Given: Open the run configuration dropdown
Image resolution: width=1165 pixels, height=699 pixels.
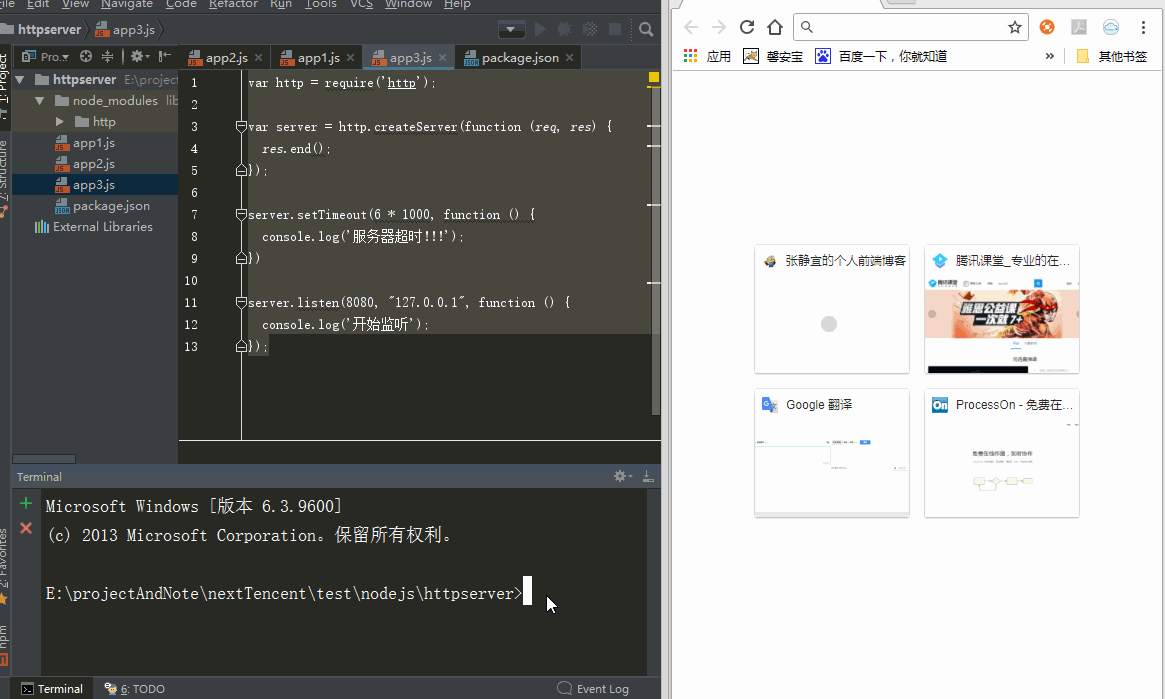Looking at the screenshot, I should pyautogui.click(x=512, y=30).
